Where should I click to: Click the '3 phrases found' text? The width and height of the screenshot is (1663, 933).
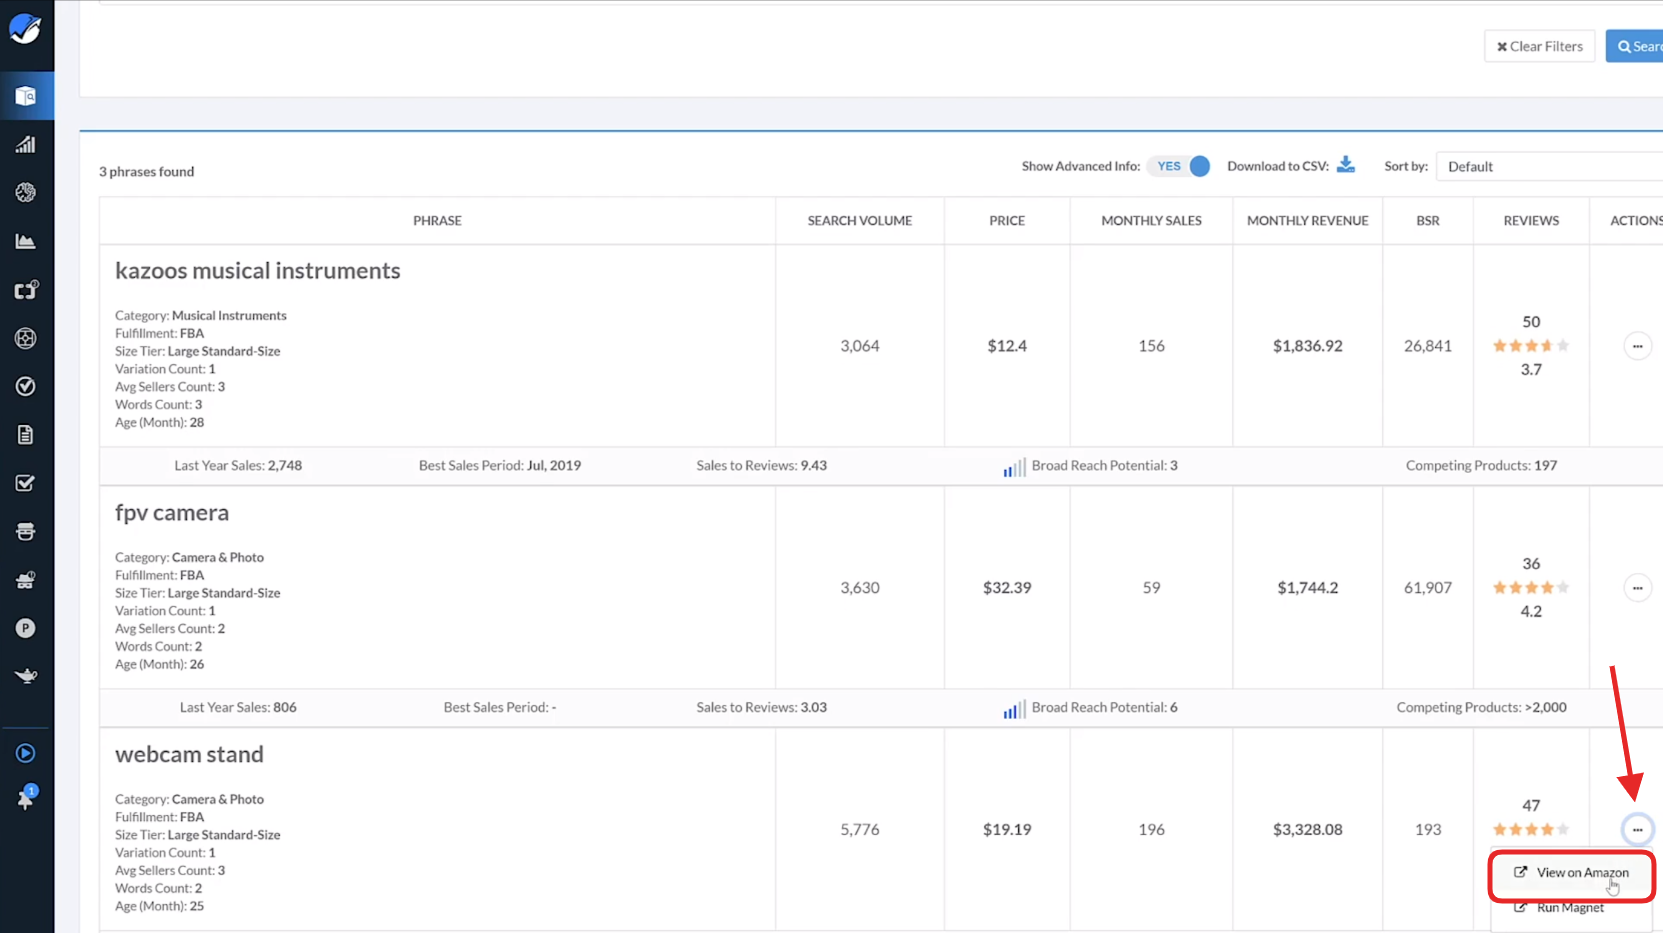[147, 172]
